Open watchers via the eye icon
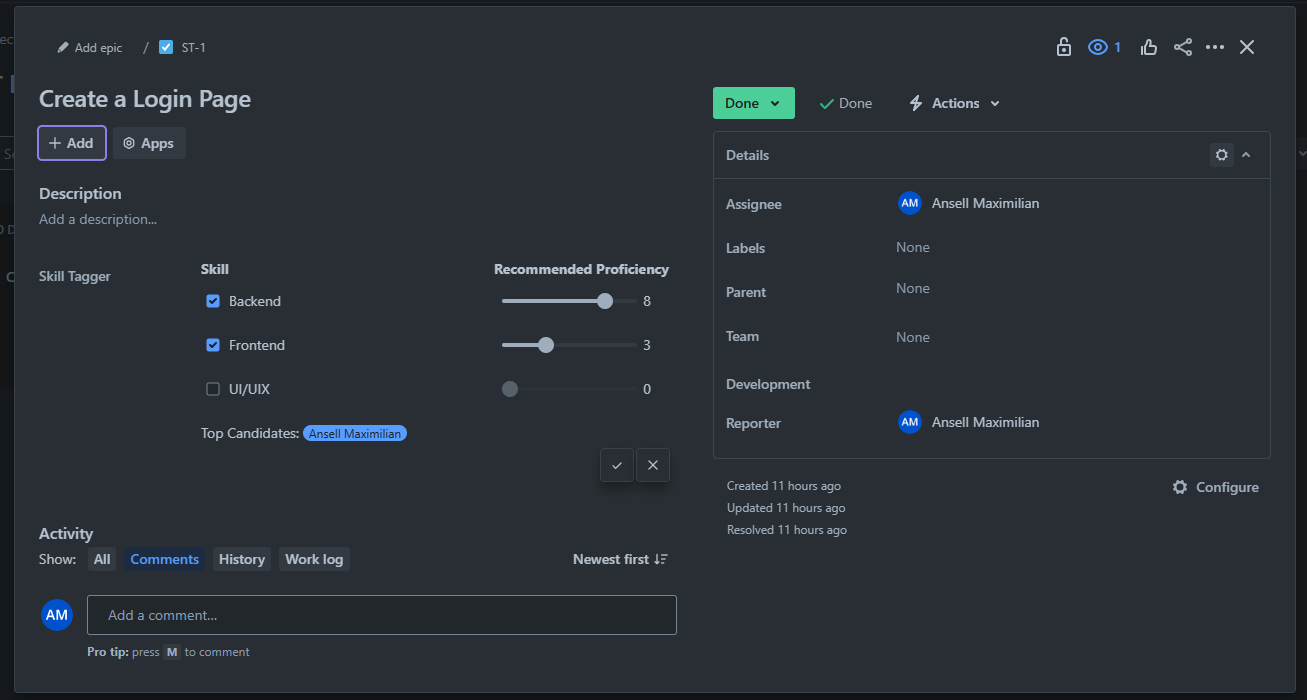The image size is (1307, 700). pyautogui.click(x=1097, y=46)
